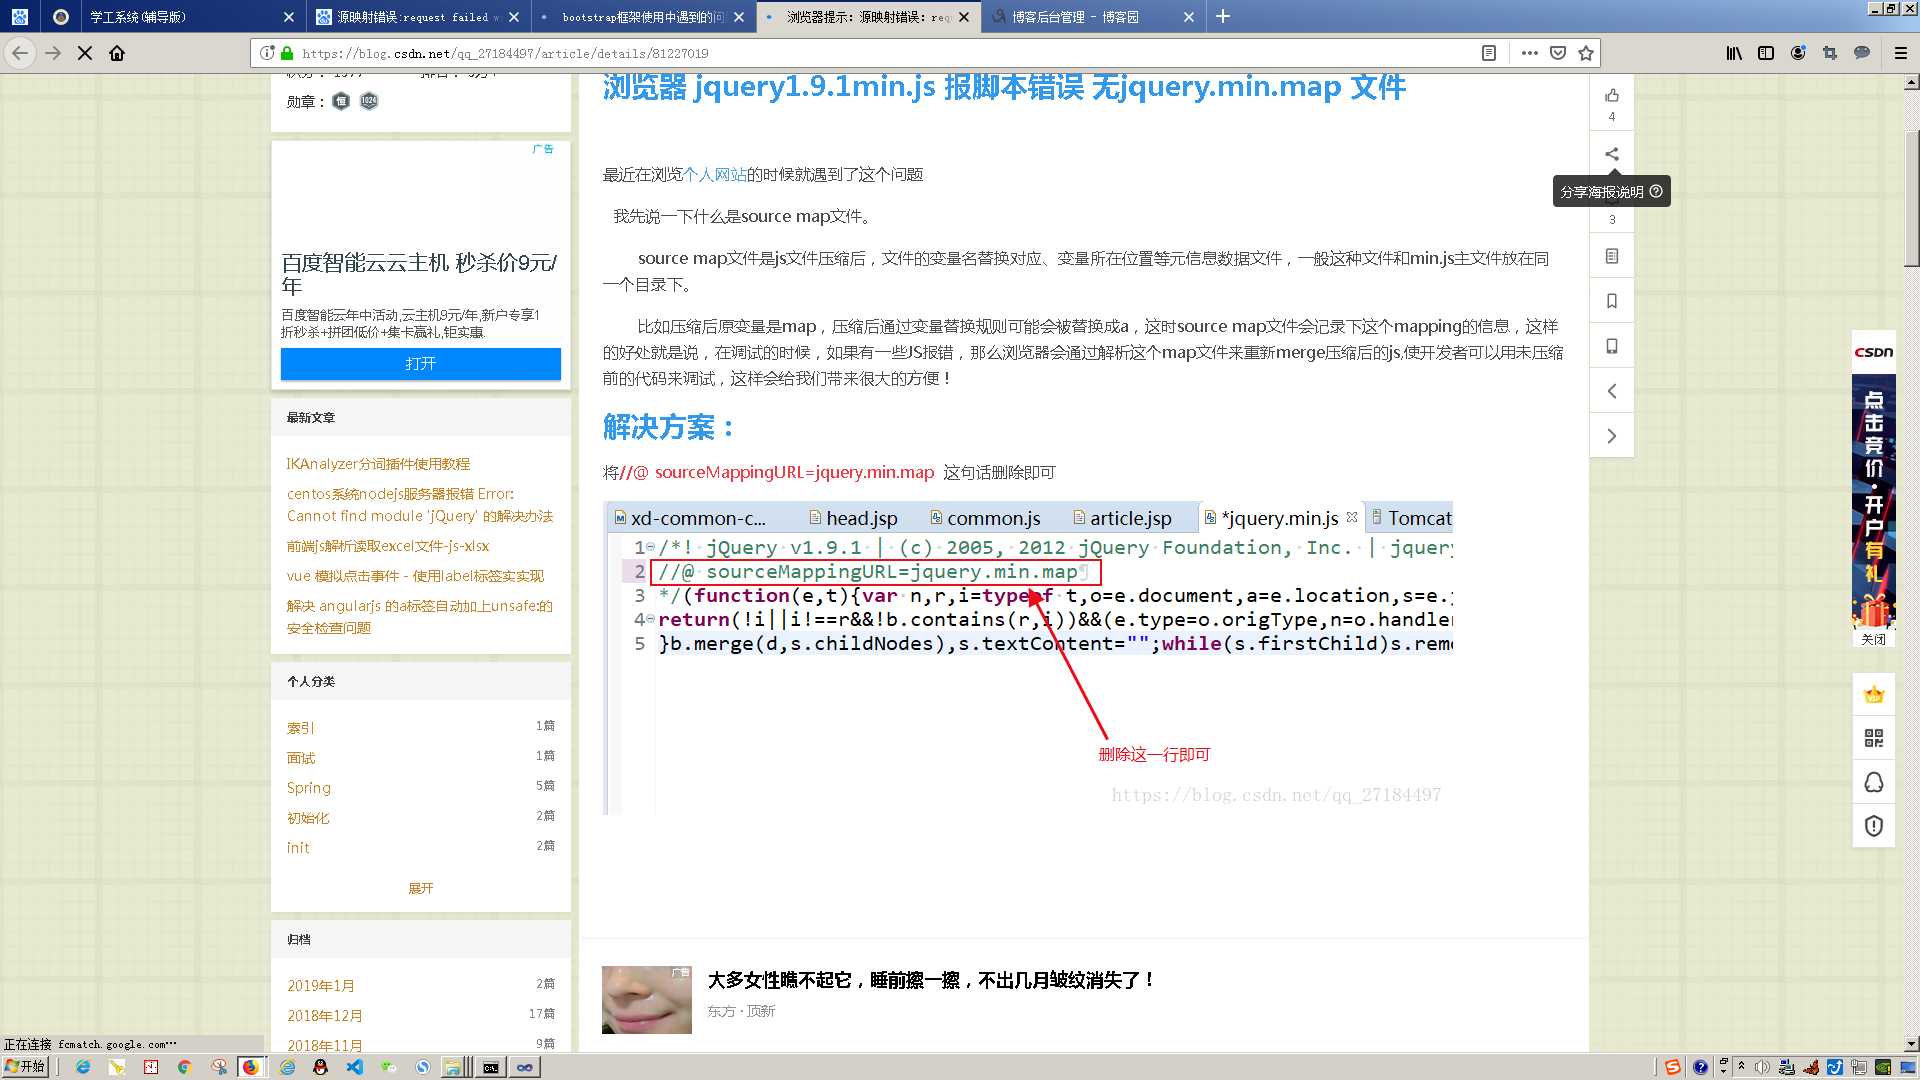Stop loading the page

pos(85,53)
